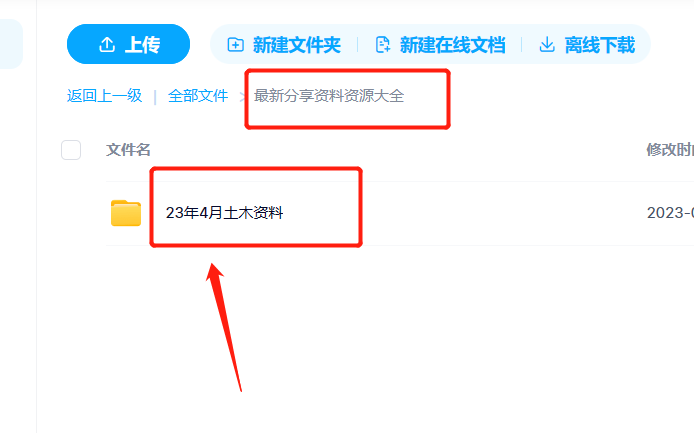
Task: Open the 全部文件 breadcrumb link
Action: (198, 96)
